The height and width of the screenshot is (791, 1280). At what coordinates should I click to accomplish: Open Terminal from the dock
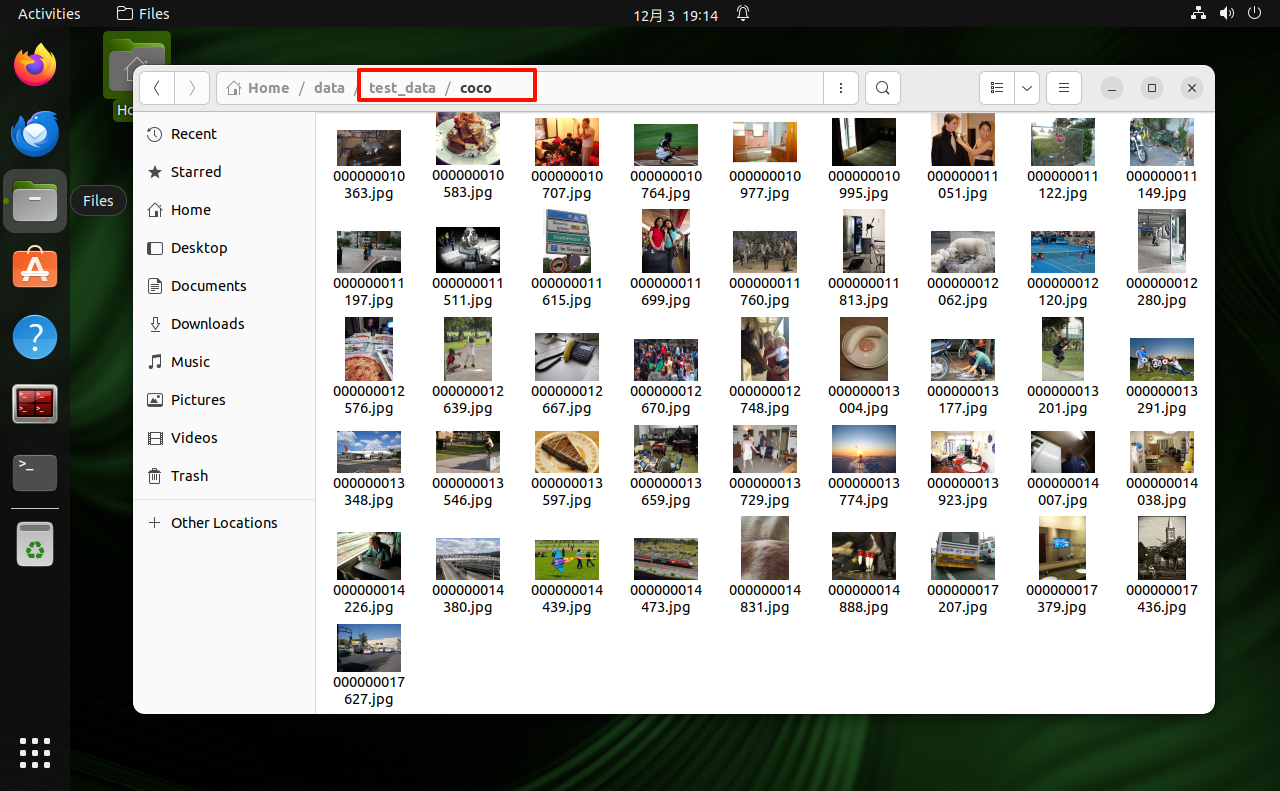tap(35, 473)
